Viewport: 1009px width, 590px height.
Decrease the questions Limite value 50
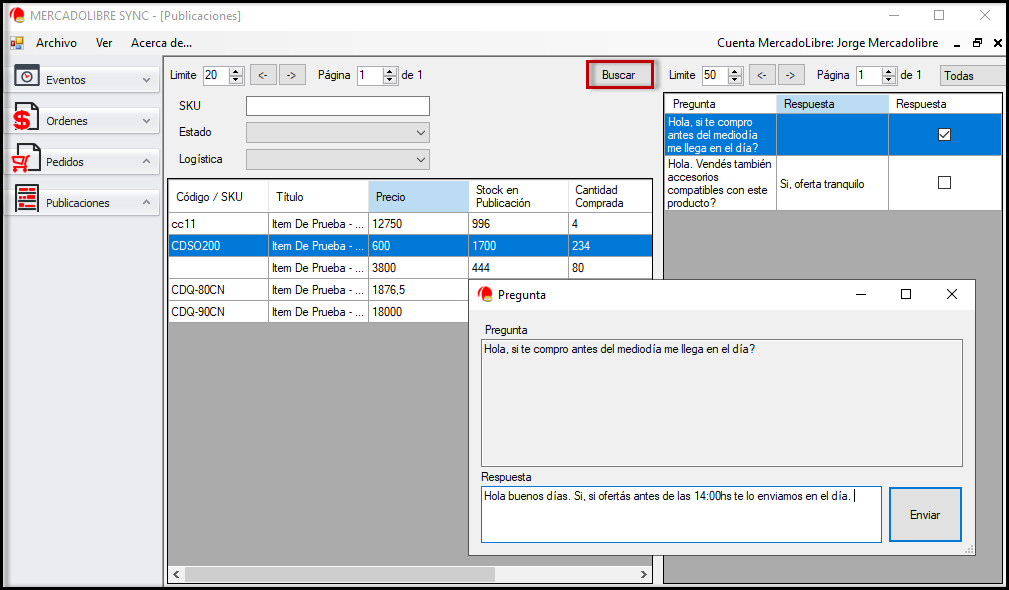click(x=735, y=79)
